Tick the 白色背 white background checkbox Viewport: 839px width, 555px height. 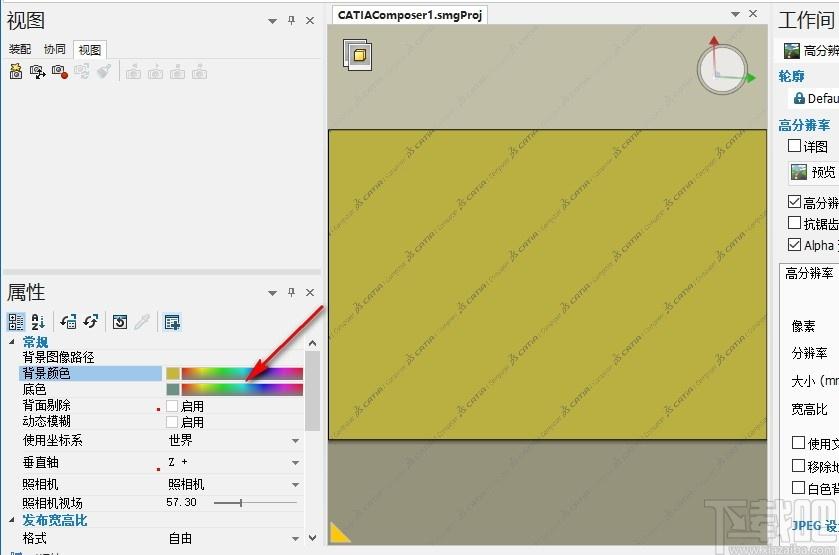798,488
